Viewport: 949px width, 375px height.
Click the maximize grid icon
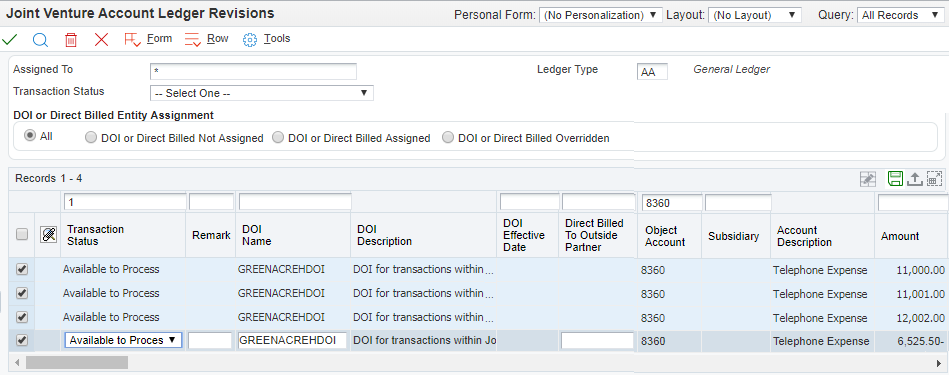(x=934, y=178)
